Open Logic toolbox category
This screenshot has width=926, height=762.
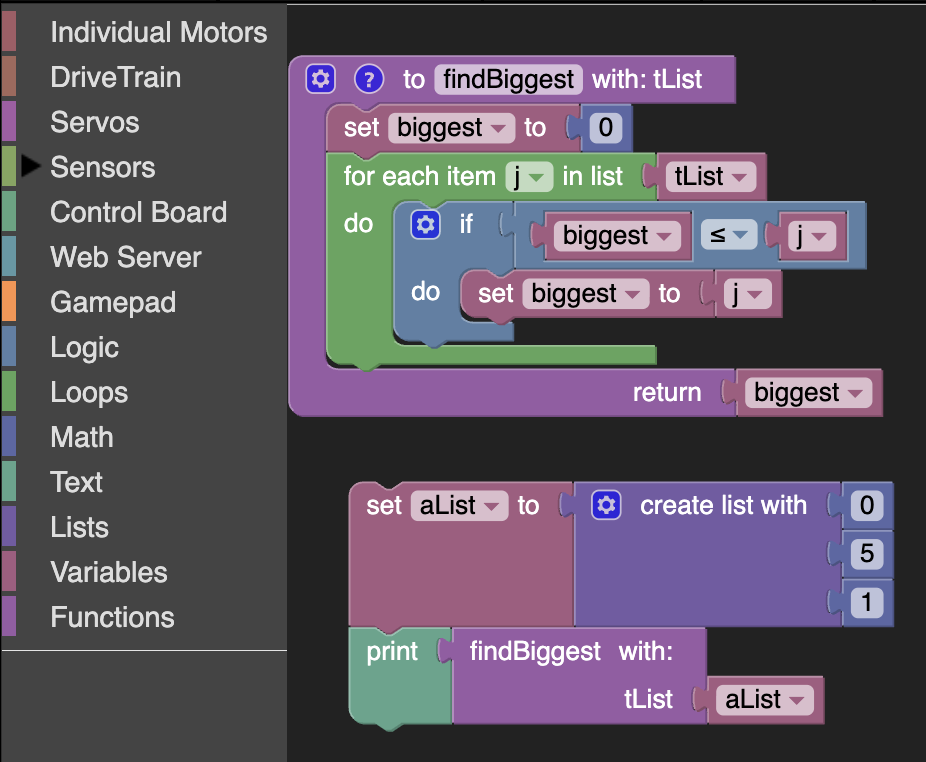[84, 347]
